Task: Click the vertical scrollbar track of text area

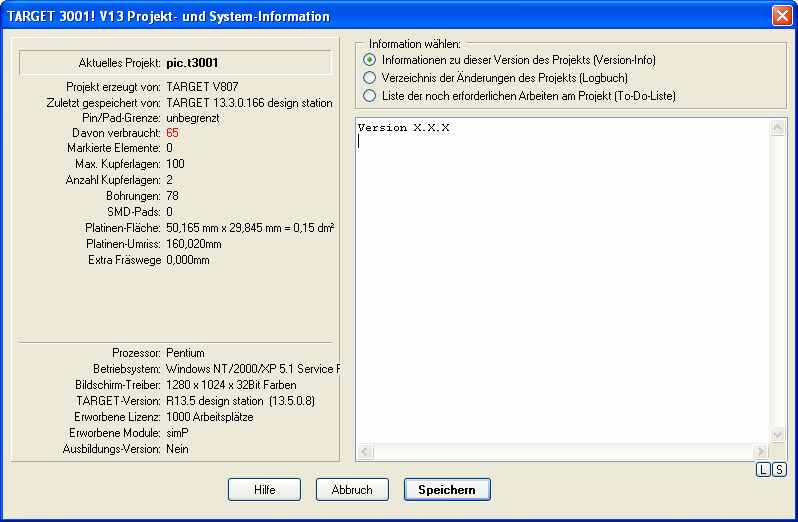Action: pos(779,280)
